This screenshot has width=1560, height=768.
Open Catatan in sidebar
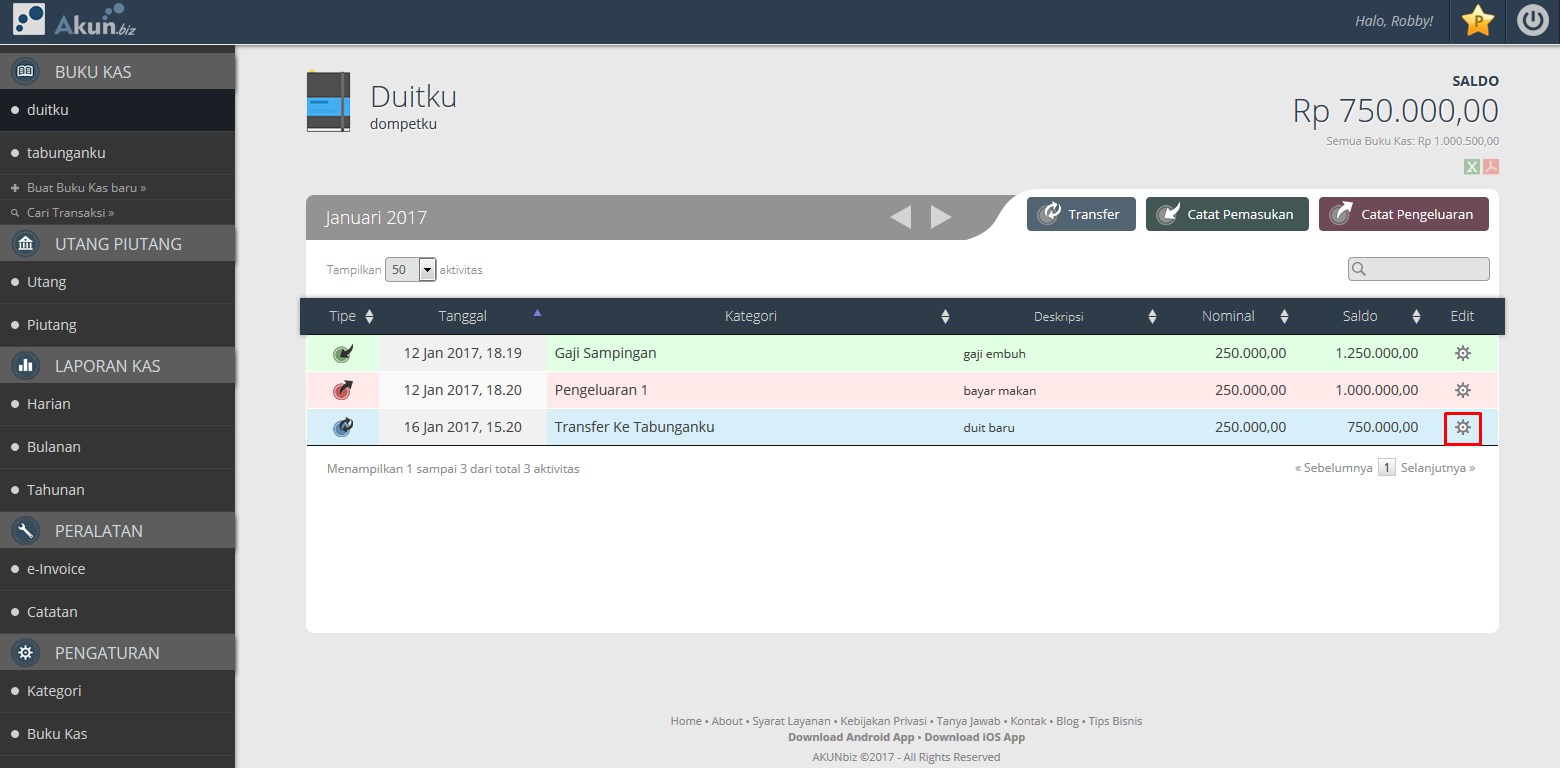(x=117, y=612)
